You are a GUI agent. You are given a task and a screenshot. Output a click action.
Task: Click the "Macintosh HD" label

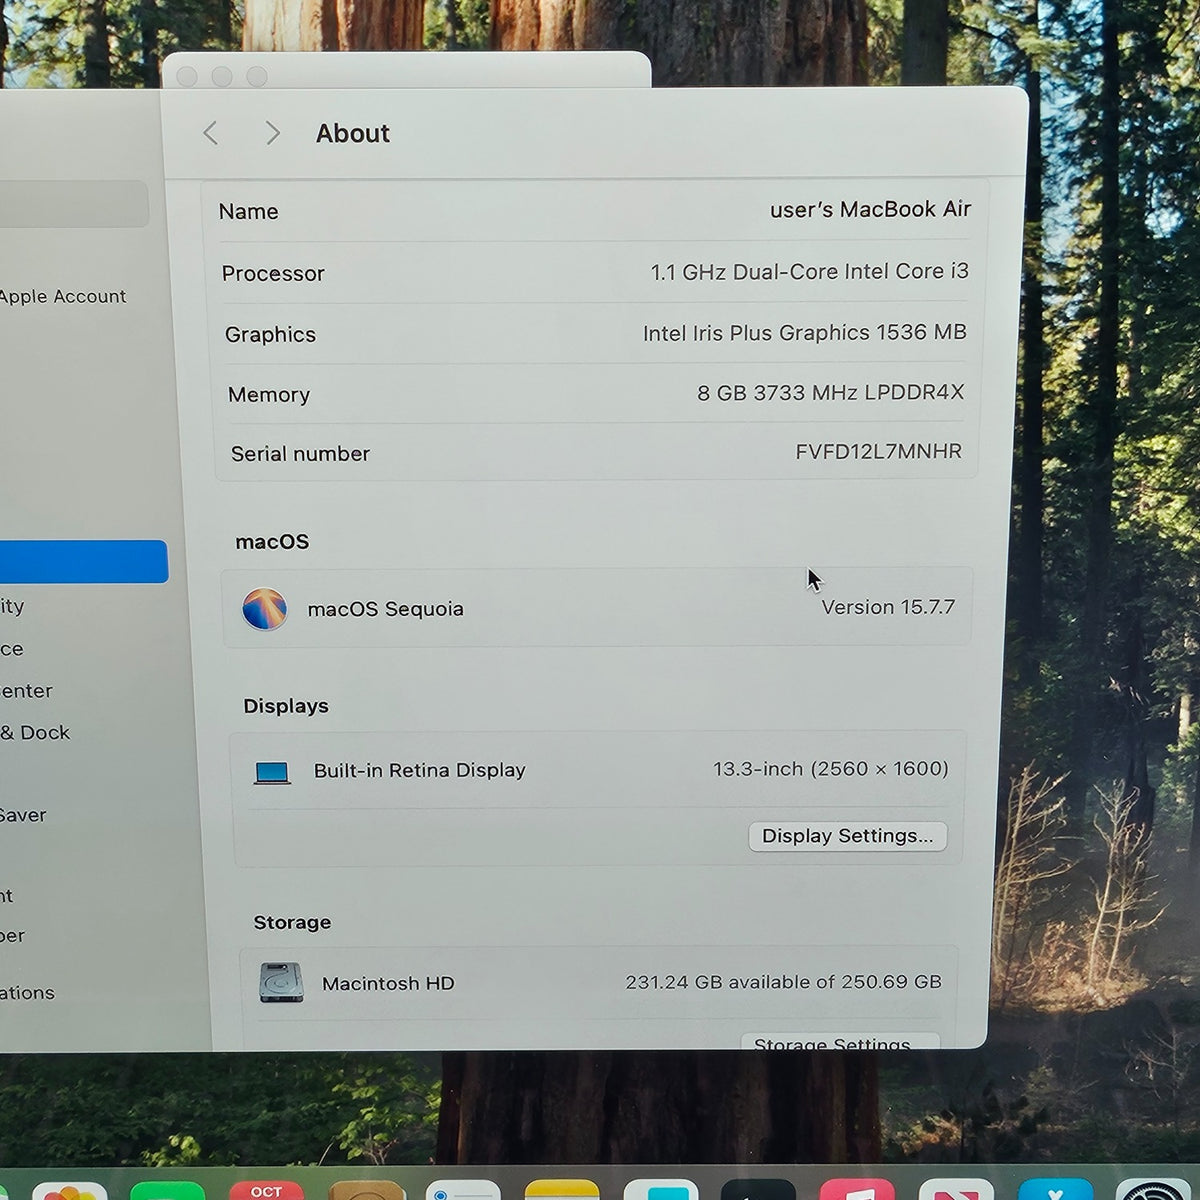[x=388, y=984]
